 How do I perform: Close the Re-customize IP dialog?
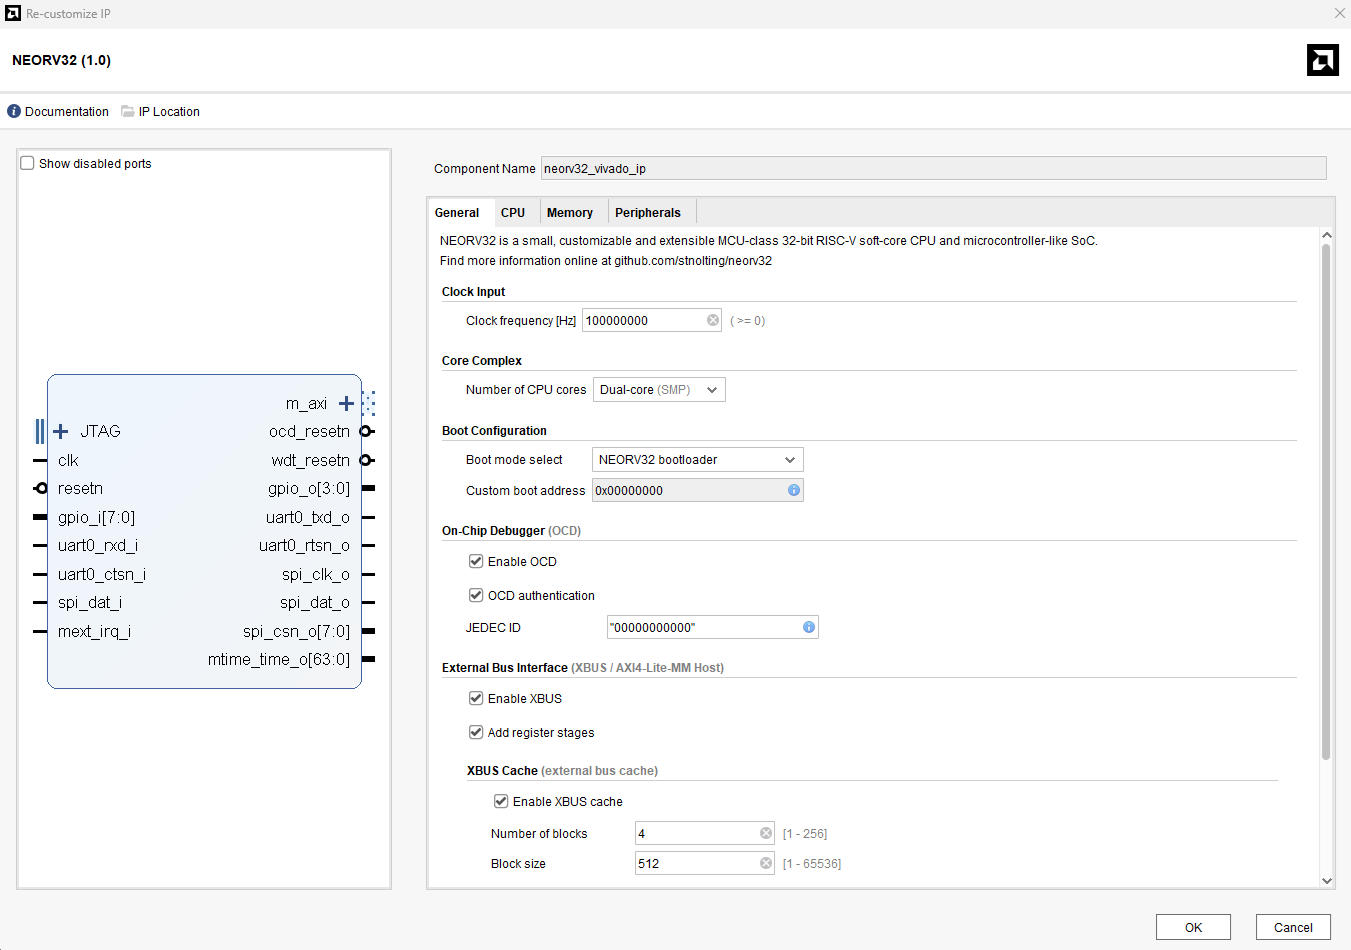click(x=1339, y=13)
